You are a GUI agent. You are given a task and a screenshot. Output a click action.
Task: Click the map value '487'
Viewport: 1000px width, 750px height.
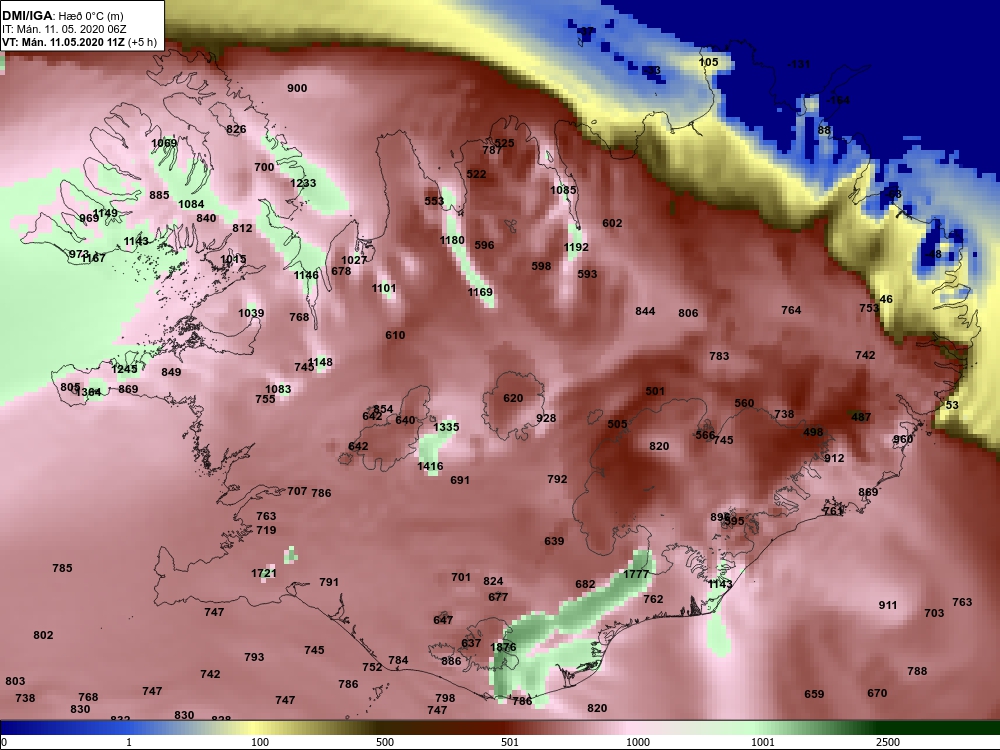tap(861, 416)
